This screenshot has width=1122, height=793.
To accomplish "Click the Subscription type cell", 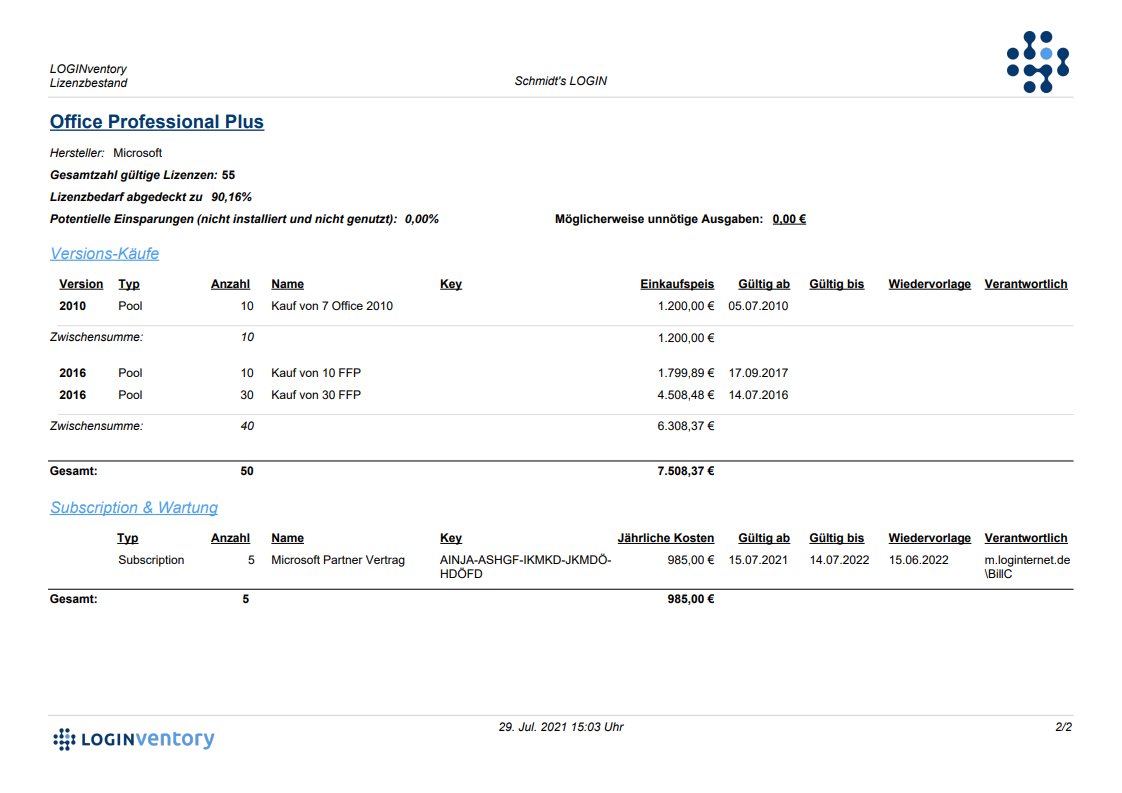I will tap(151, 560).
